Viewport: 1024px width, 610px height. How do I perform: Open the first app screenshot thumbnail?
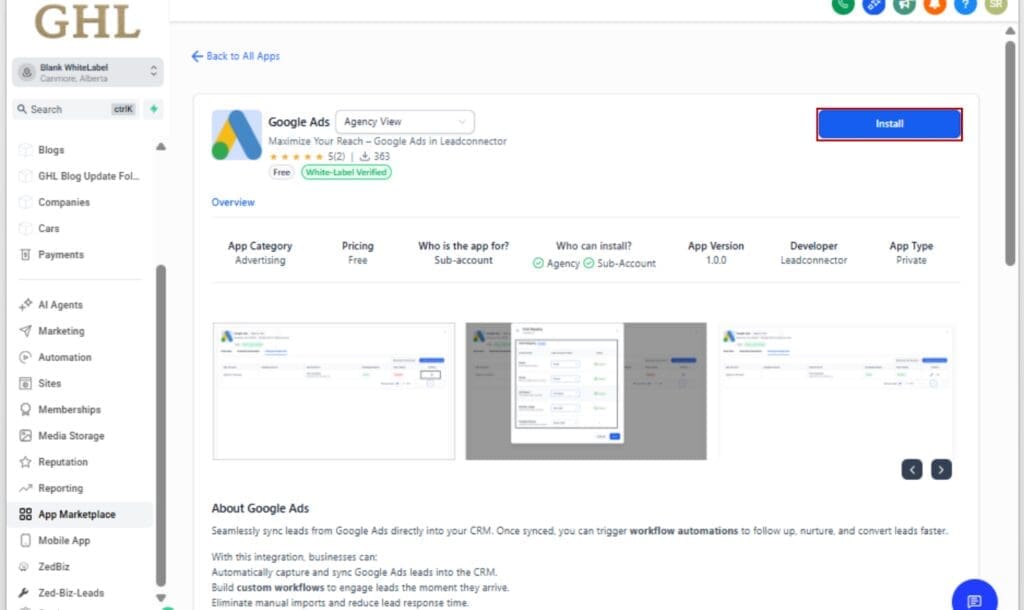pos(334,391)
